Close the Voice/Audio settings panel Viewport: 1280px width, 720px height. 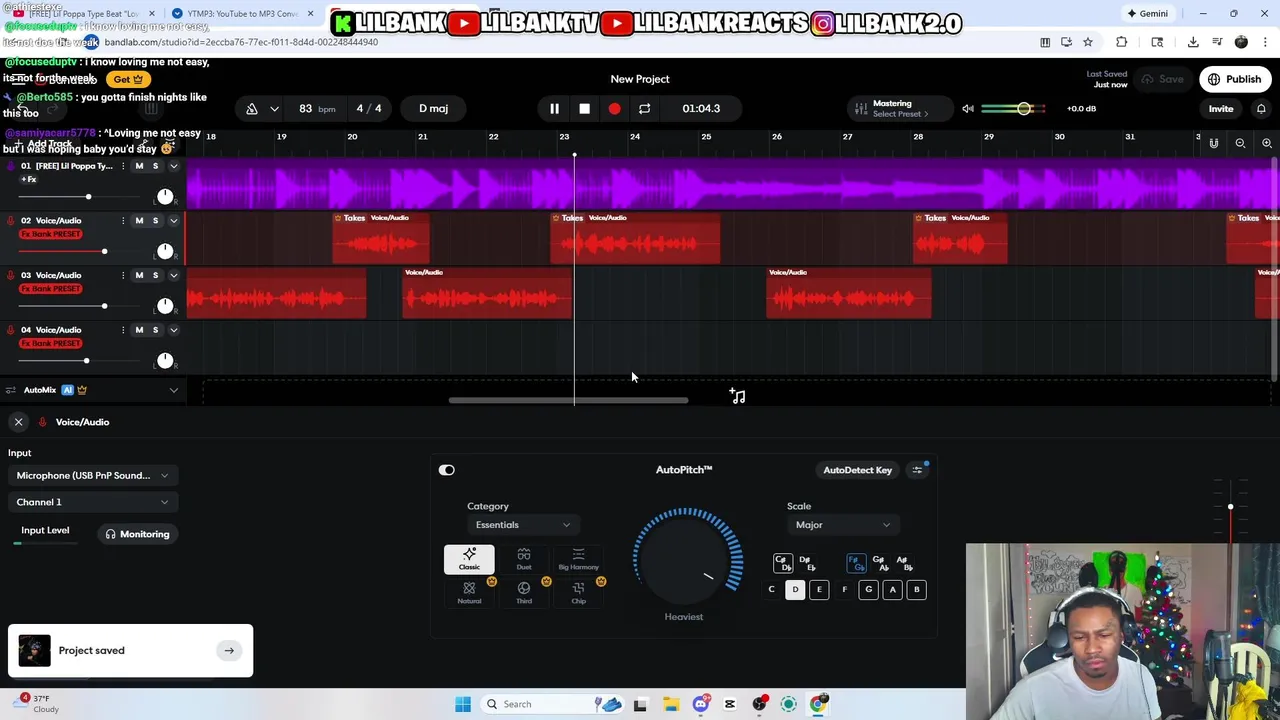tap(18, 422)
